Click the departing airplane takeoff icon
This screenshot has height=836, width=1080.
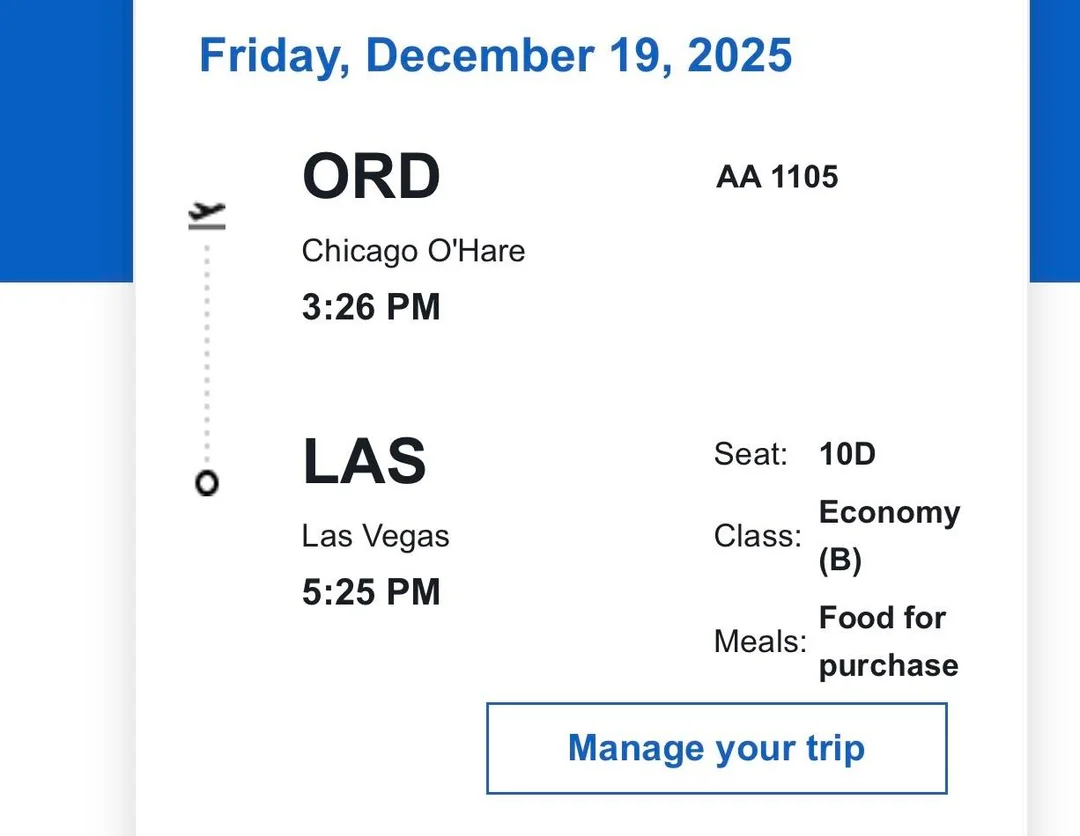coord(207,215)
